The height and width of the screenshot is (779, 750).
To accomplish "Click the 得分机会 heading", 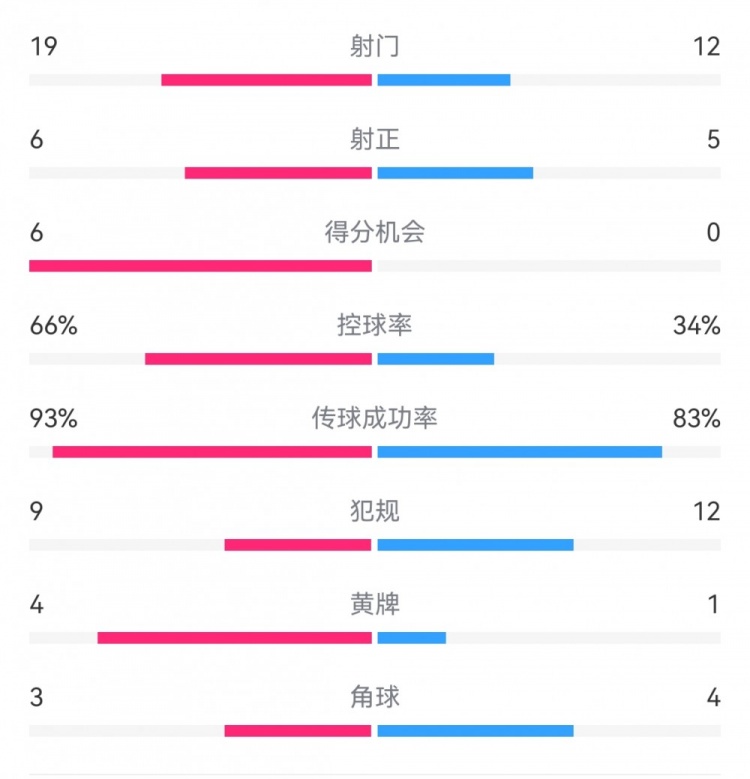I will [375, 233].
